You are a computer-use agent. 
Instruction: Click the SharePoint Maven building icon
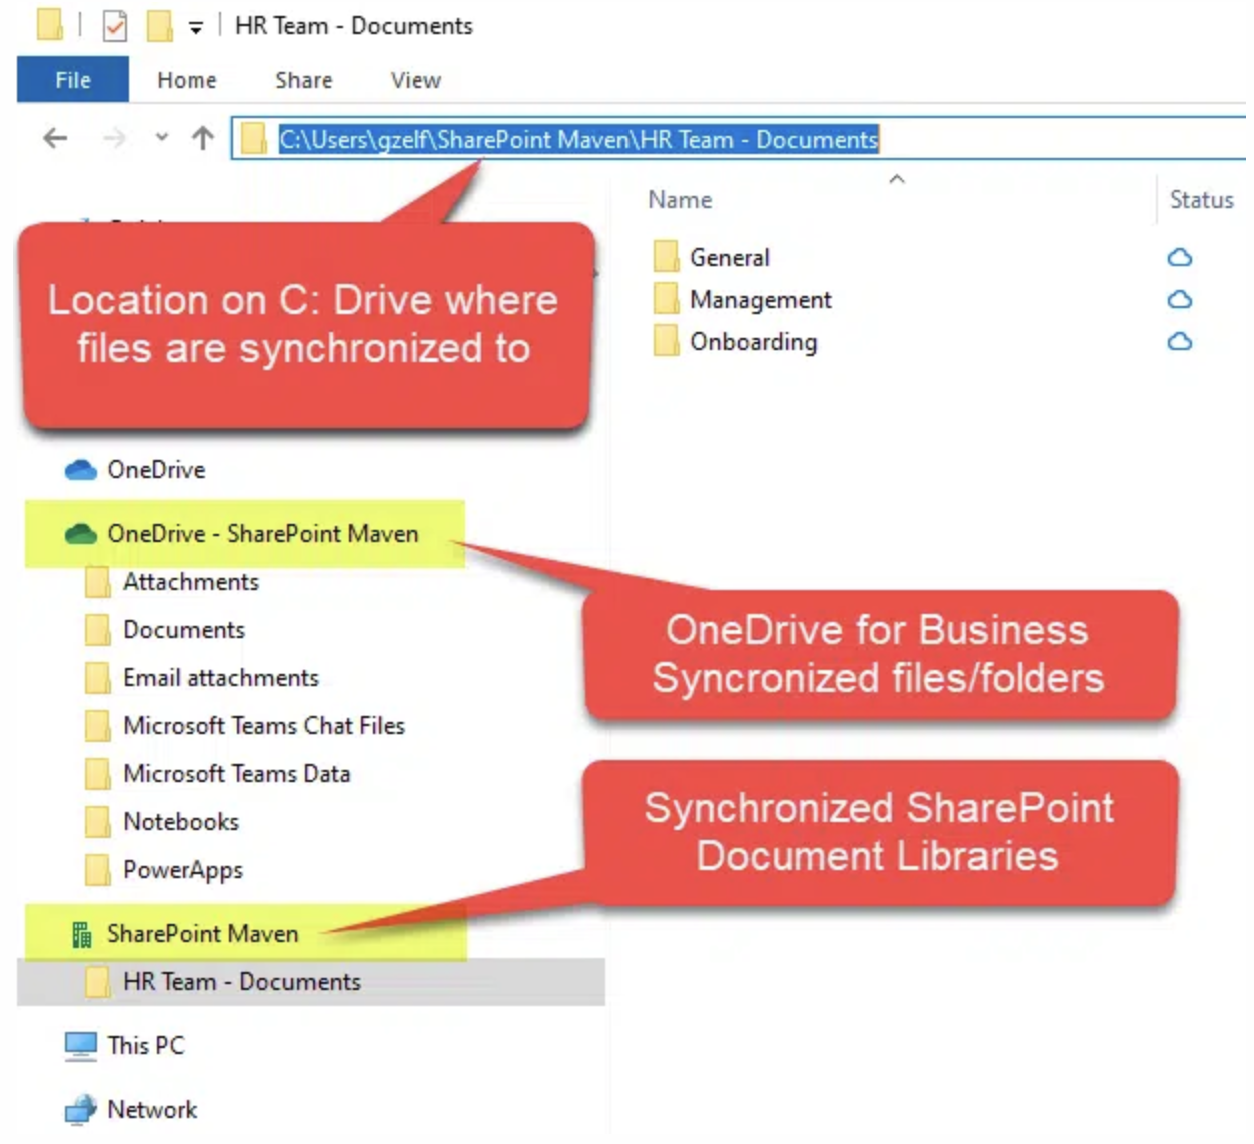tap(81, 935)
